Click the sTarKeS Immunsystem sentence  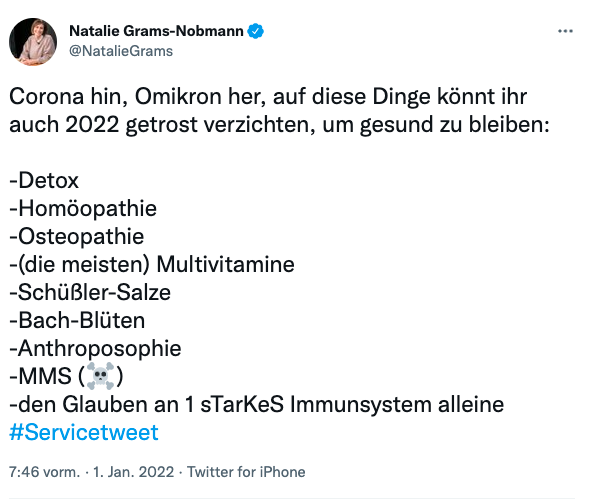pyautogui.click(x=257, y=404)
